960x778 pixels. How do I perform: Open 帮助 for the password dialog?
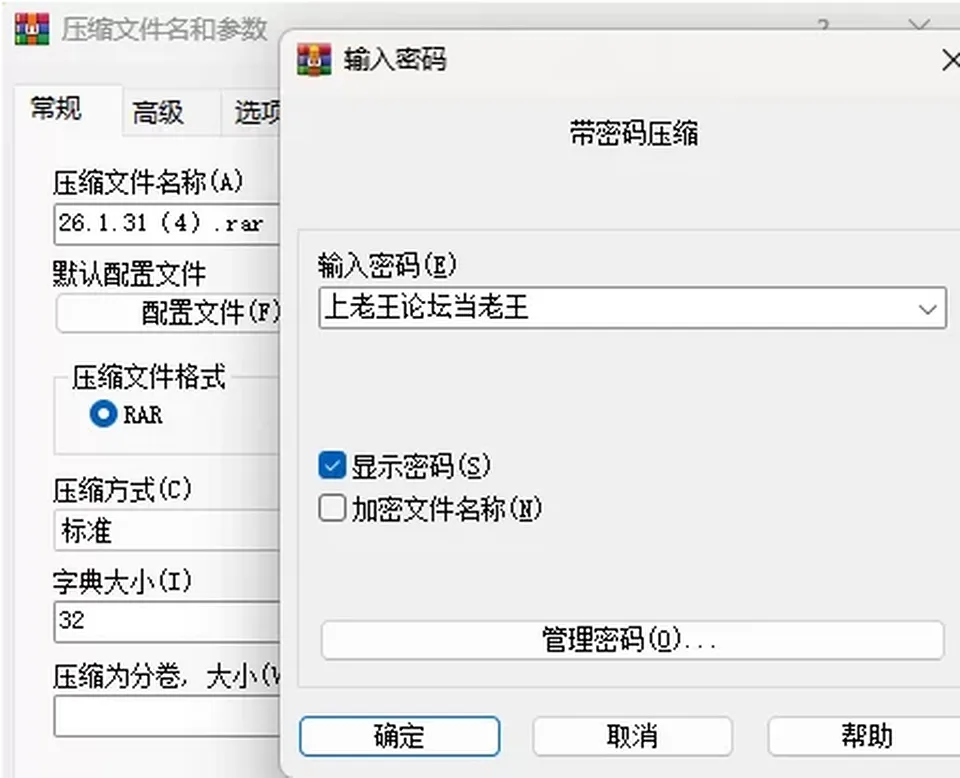pos(864,736)
